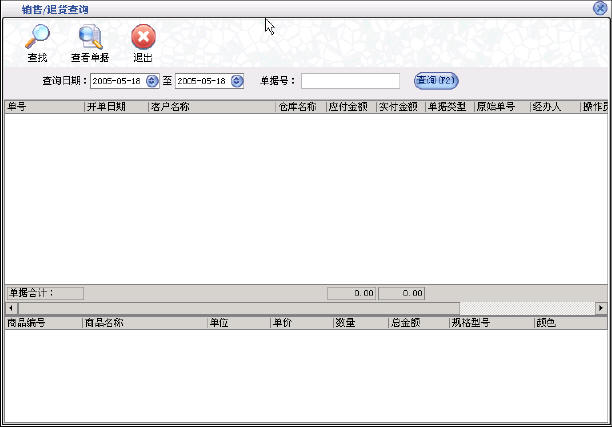
Task: Click the start date field
Action: tap(117, 81)
